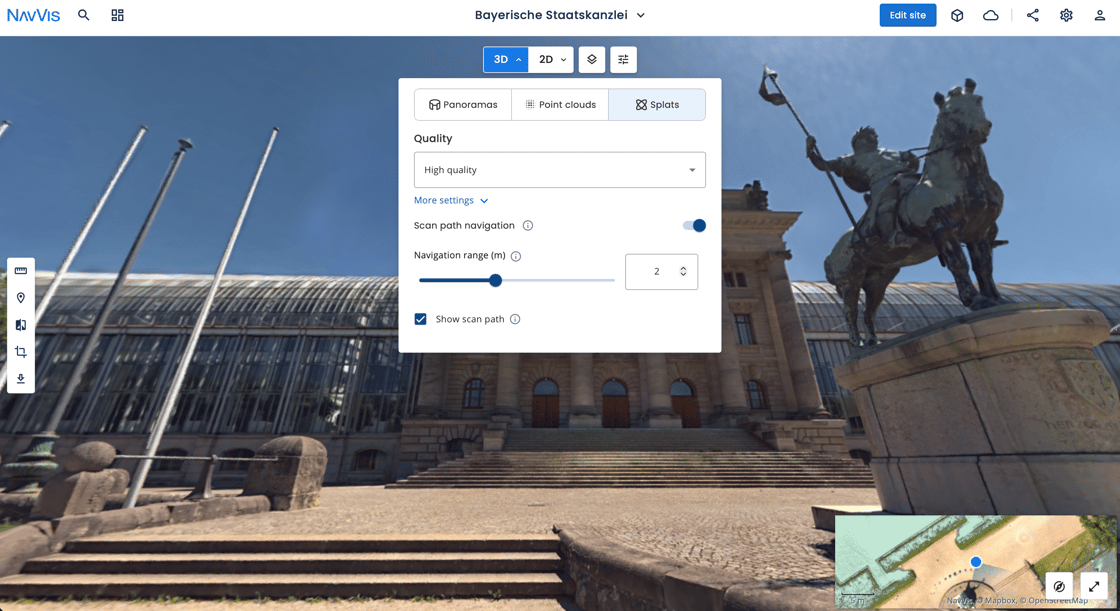This screenshot has width=1120, height=611.
Task: Open the High quality dropdown
Action: (559, 169)
